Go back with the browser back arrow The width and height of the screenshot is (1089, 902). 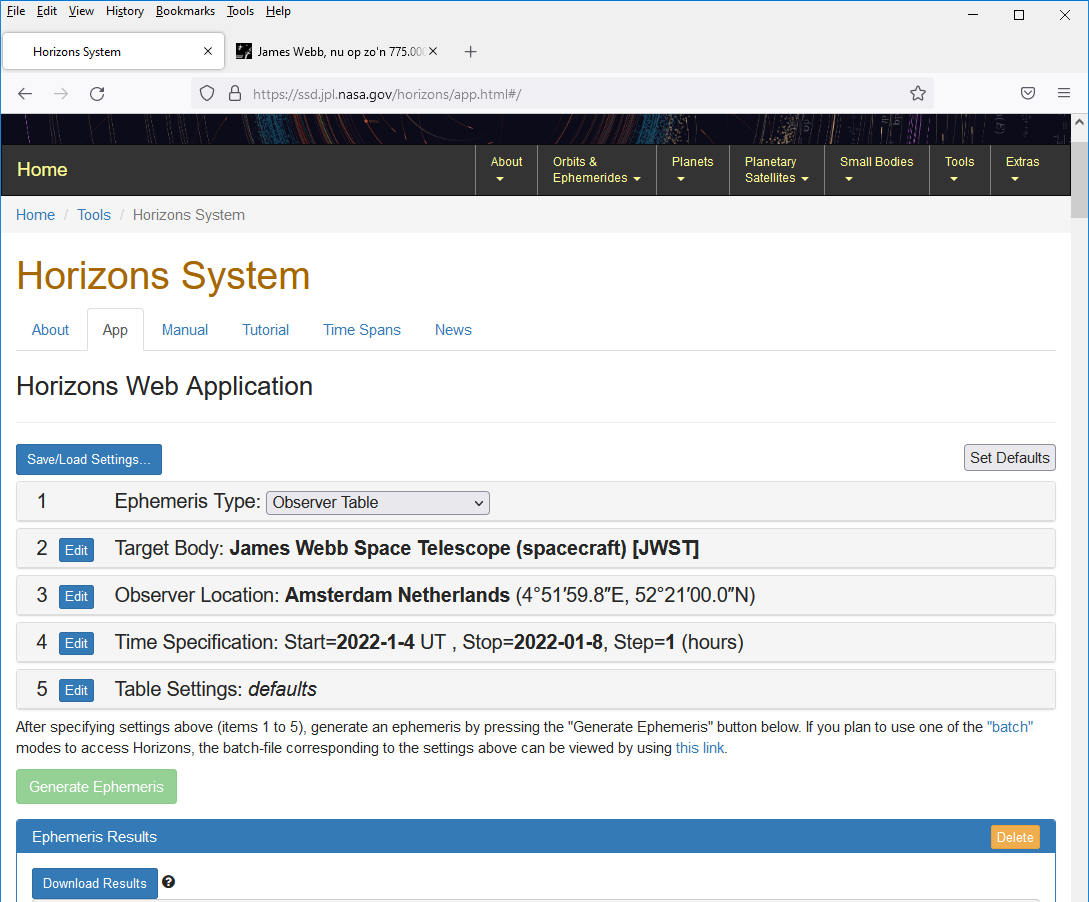click(x=25, y=94)
